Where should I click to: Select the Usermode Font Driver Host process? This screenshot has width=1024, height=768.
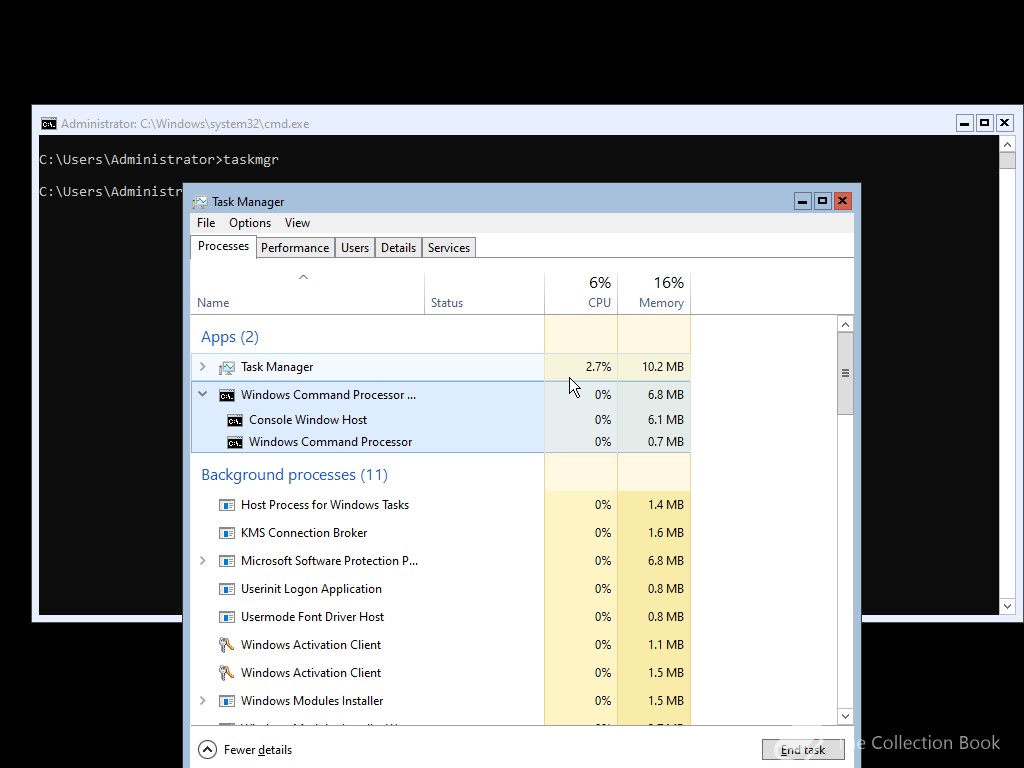coord(441,617)
